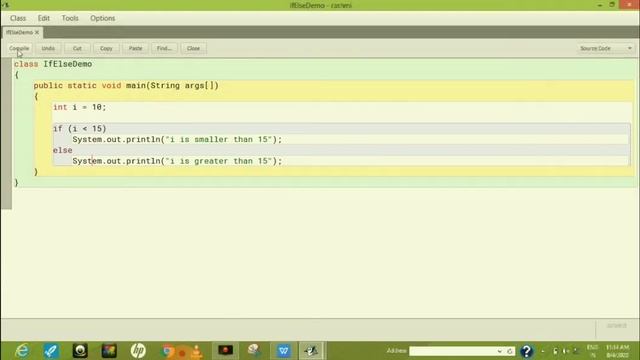Click the println 'i is smaller than 15' line
The height and width of the screenshot is (360, 640).
click(177, 140)
